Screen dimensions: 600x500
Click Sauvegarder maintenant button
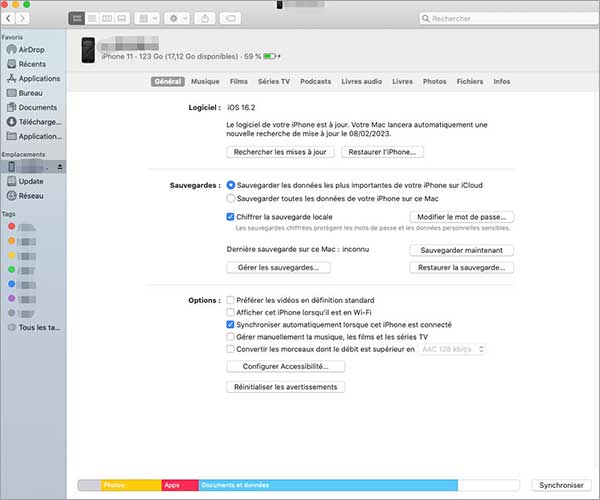click(461, 250)
